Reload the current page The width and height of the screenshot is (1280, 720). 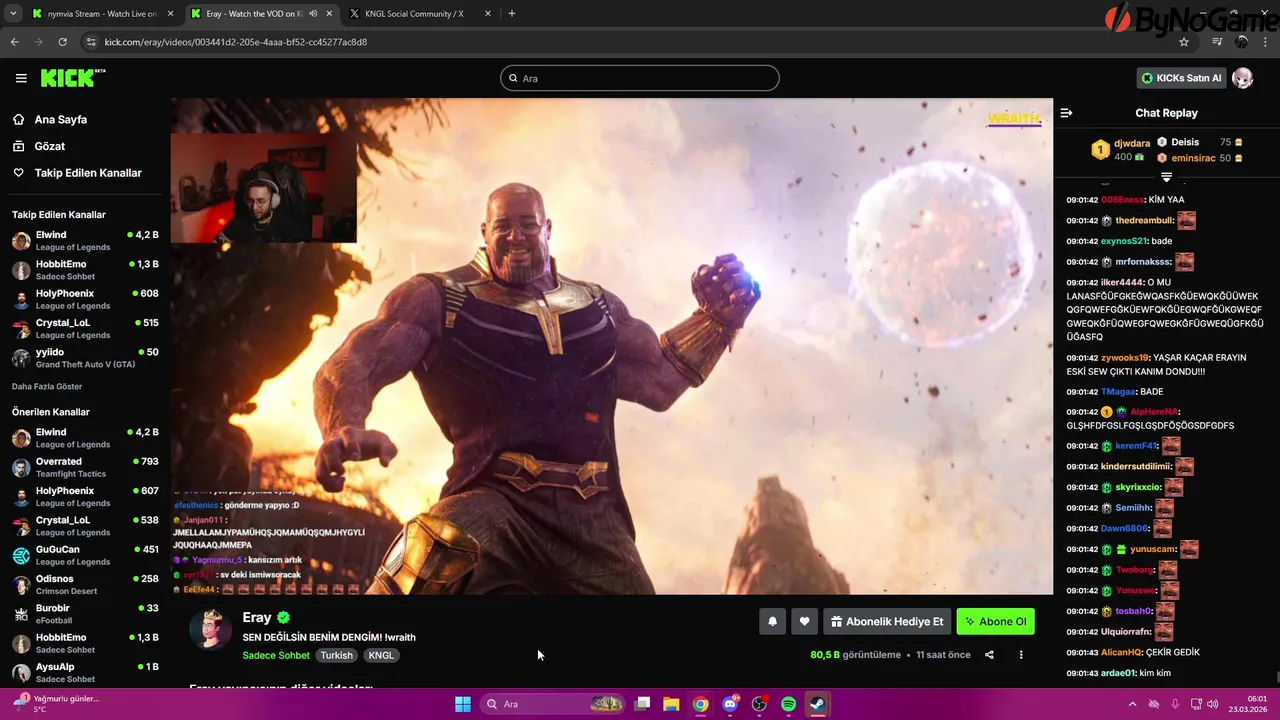pyautogui.click(x=62, y=42)
